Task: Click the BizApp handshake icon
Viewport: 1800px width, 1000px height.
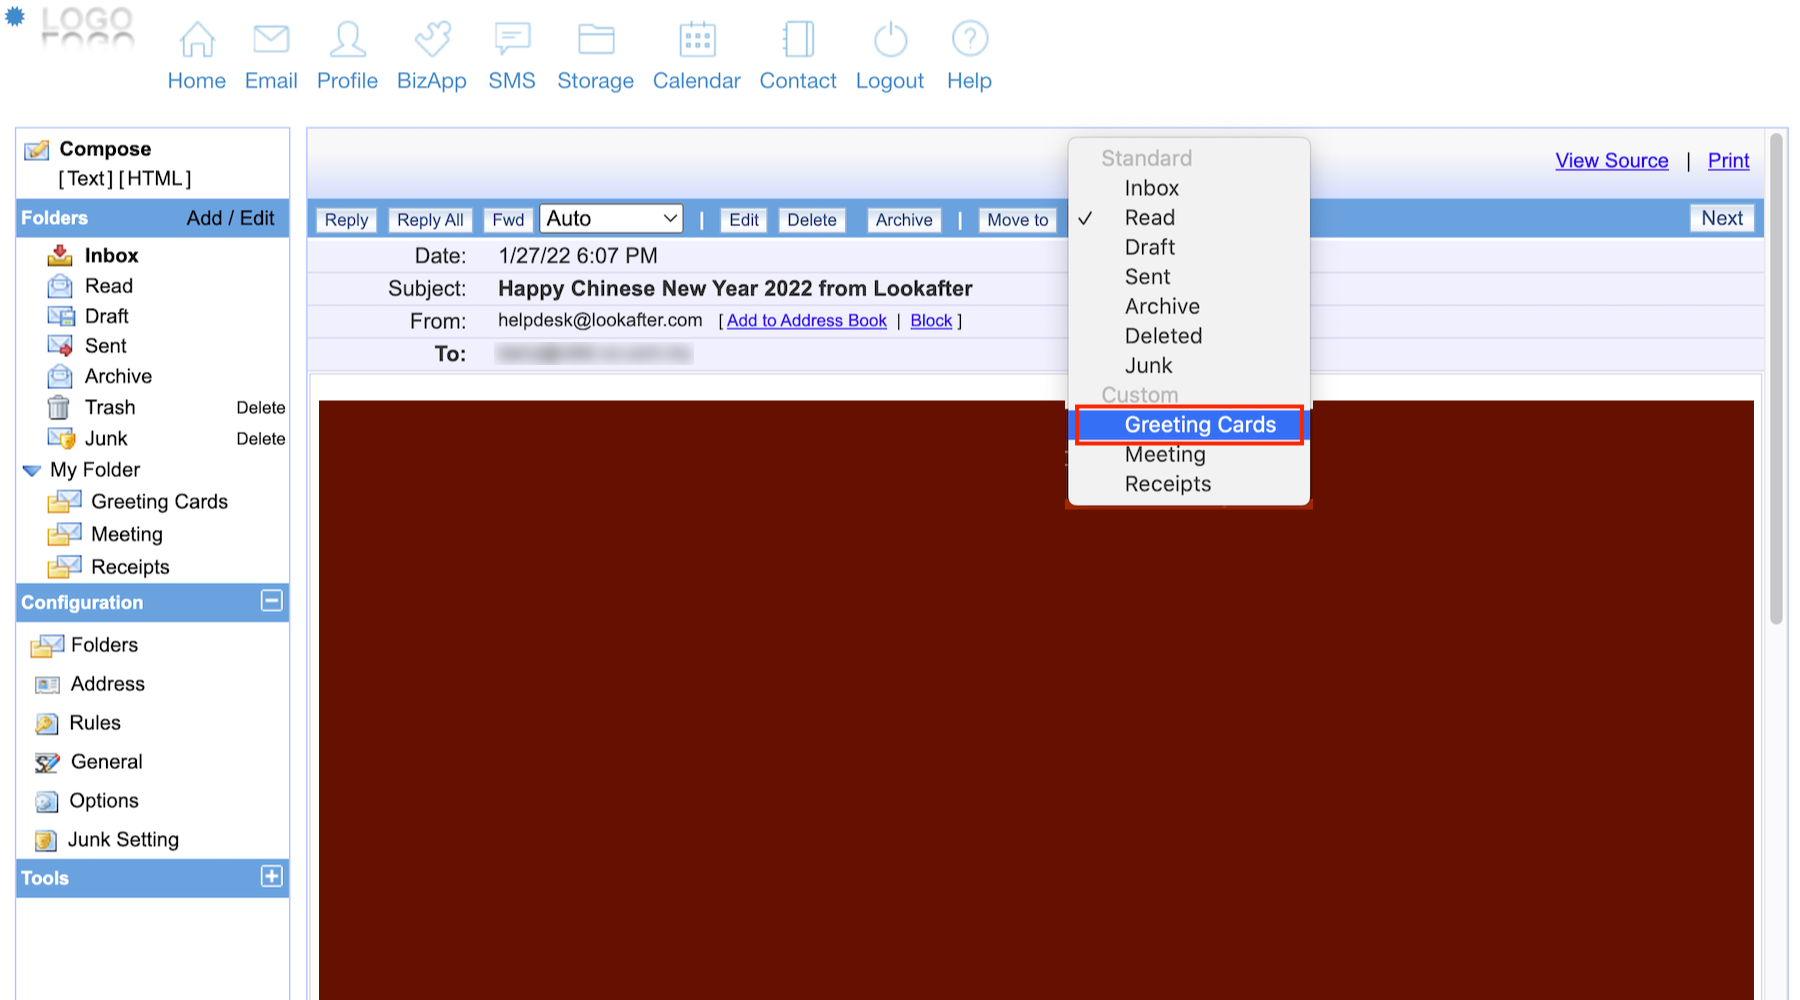Action: (x=432, y=40)
